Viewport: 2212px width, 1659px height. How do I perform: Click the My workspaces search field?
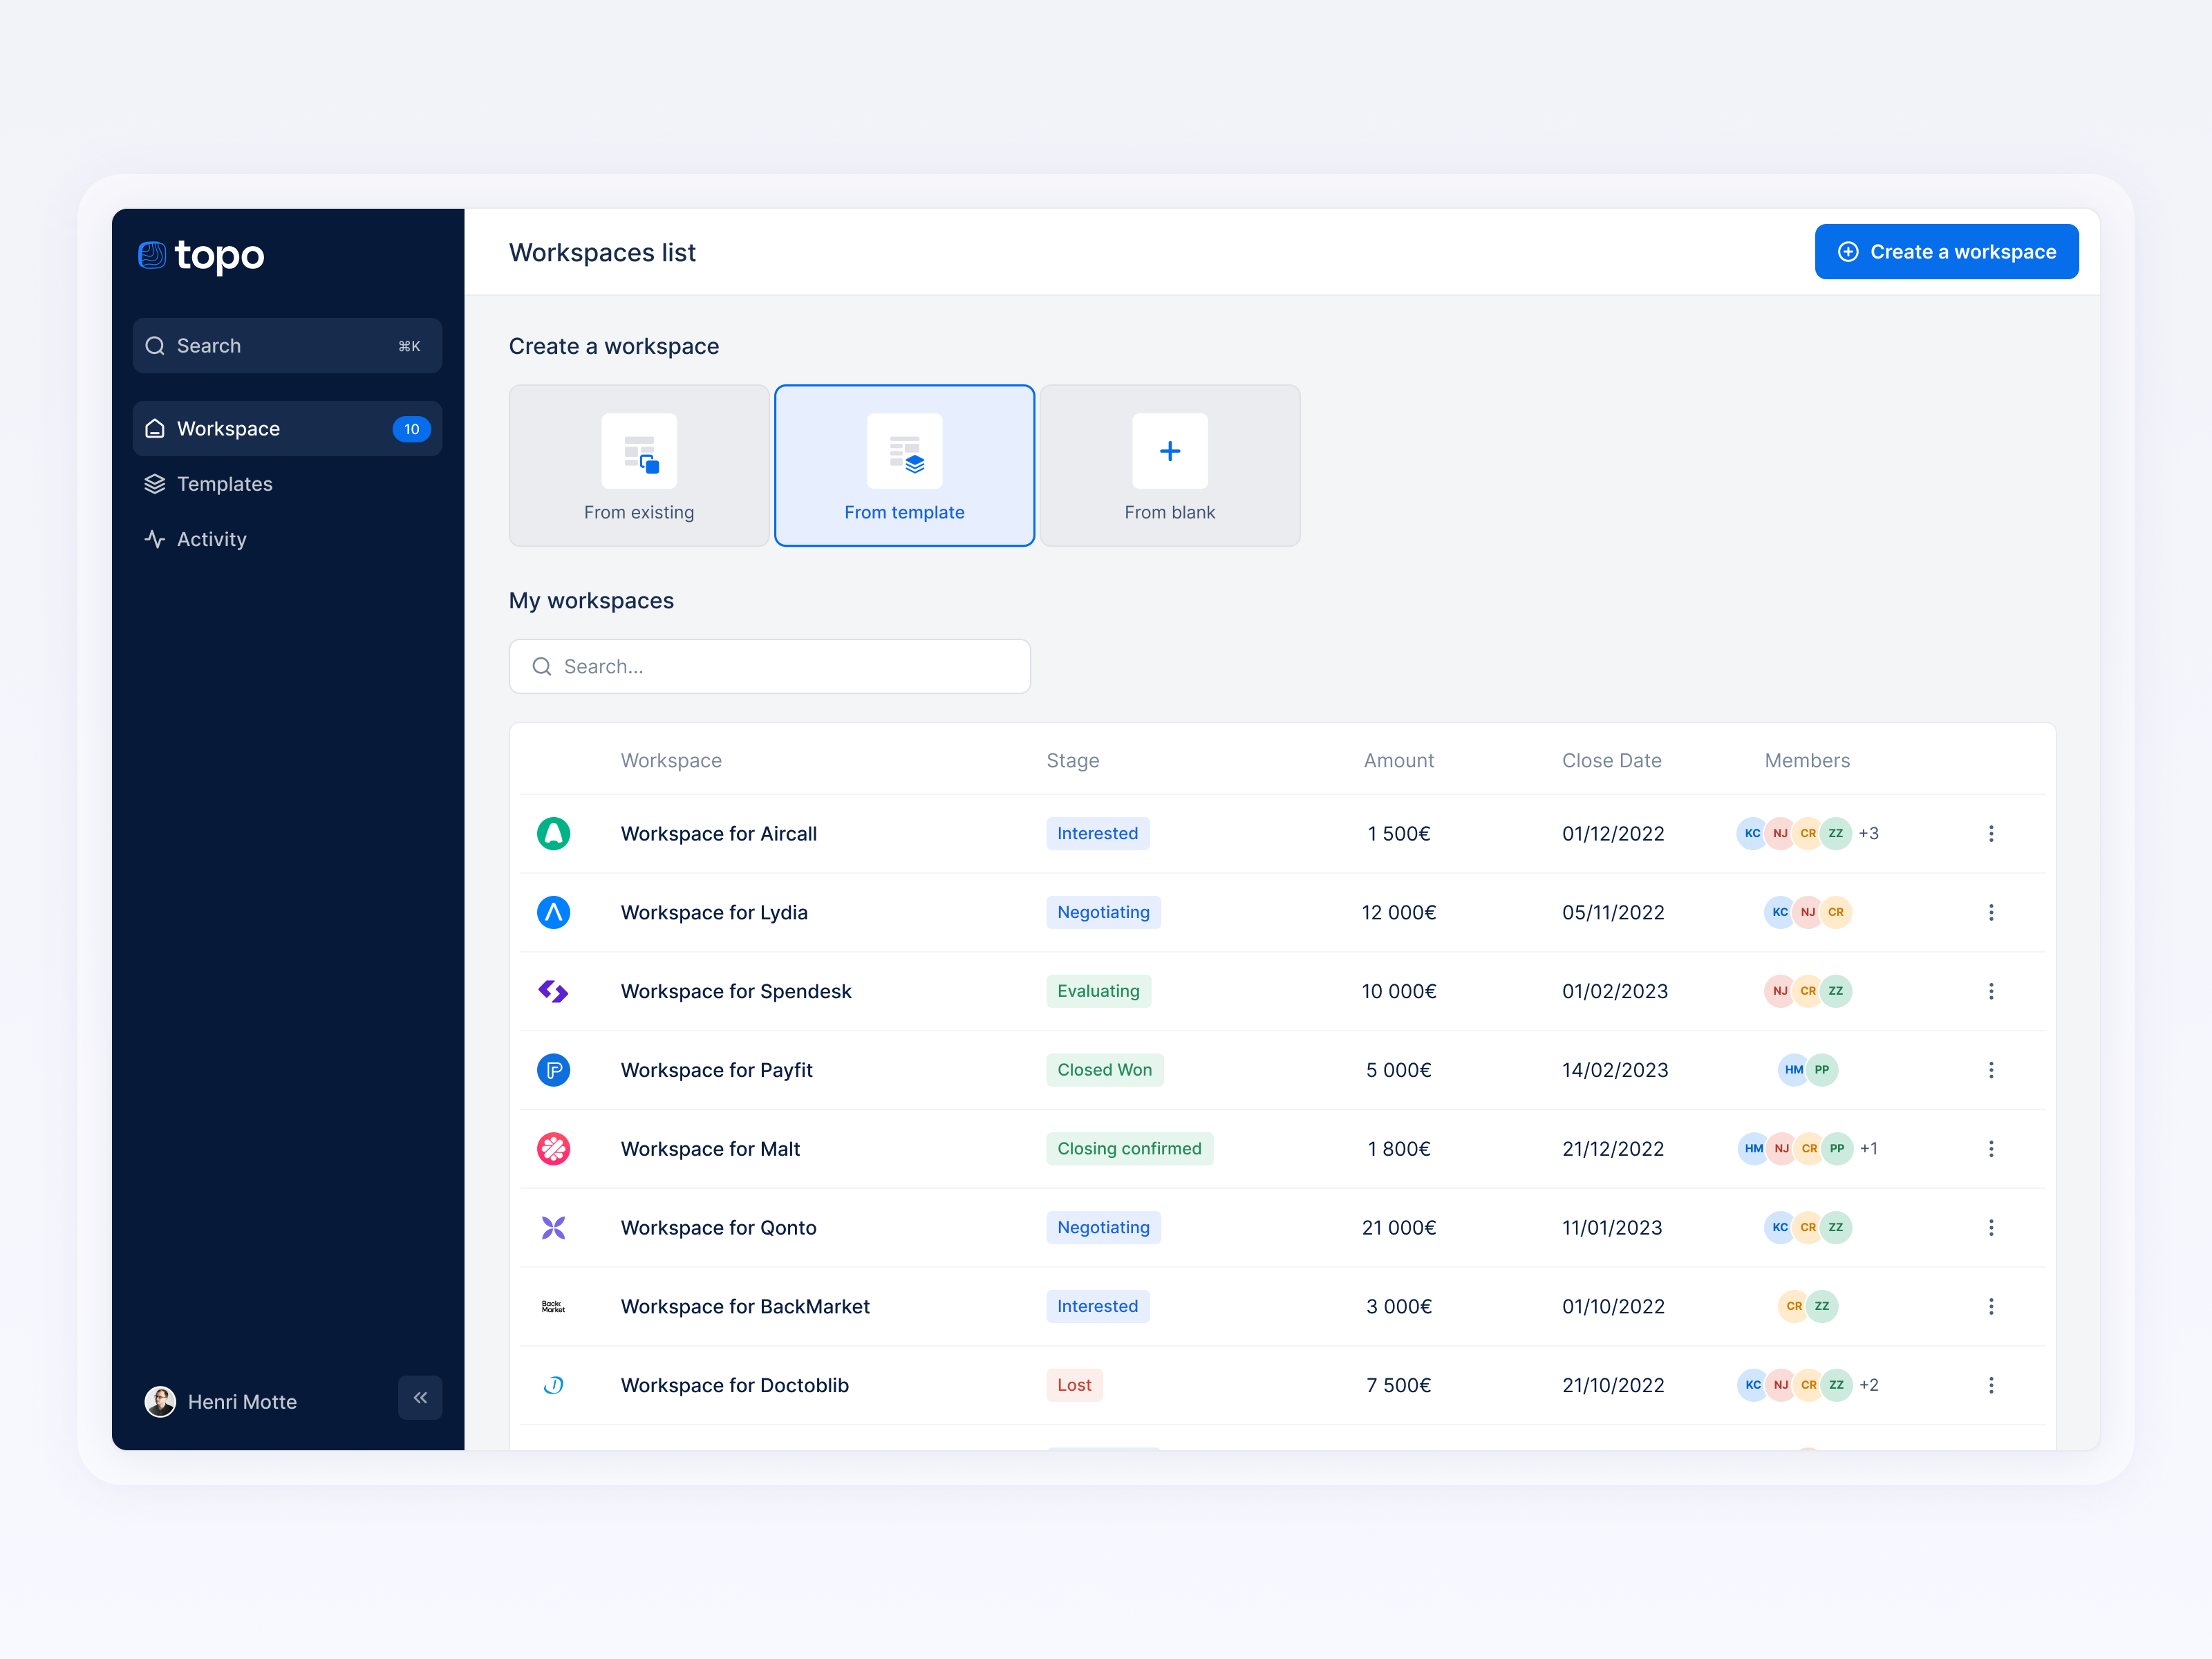769,666
